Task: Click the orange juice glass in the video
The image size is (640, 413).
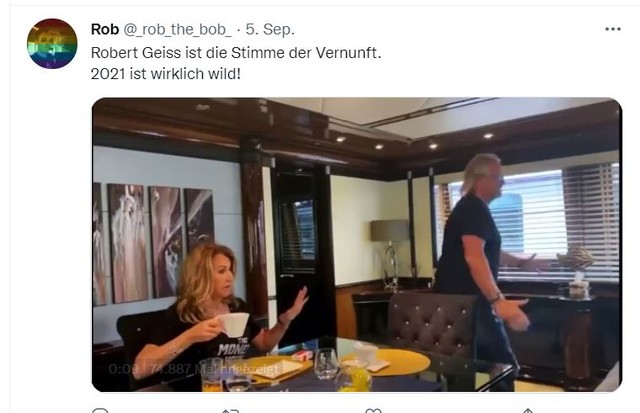Action: (212, 375)
